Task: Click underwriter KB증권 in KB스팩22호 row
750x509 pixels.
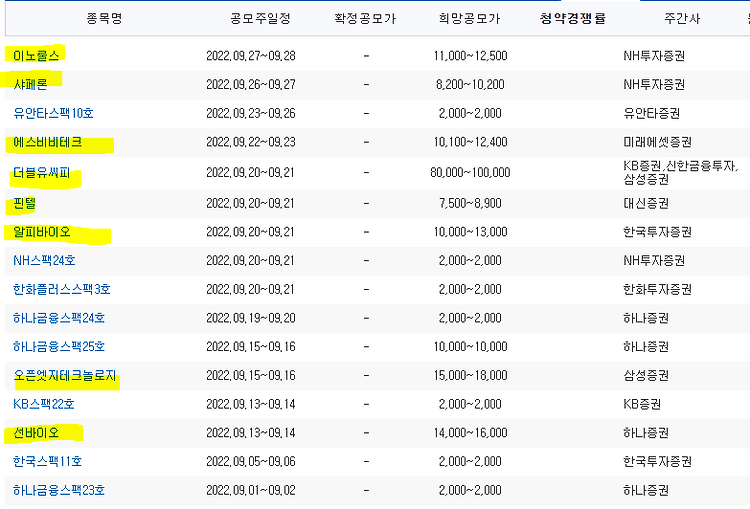Action: [642, 404]
